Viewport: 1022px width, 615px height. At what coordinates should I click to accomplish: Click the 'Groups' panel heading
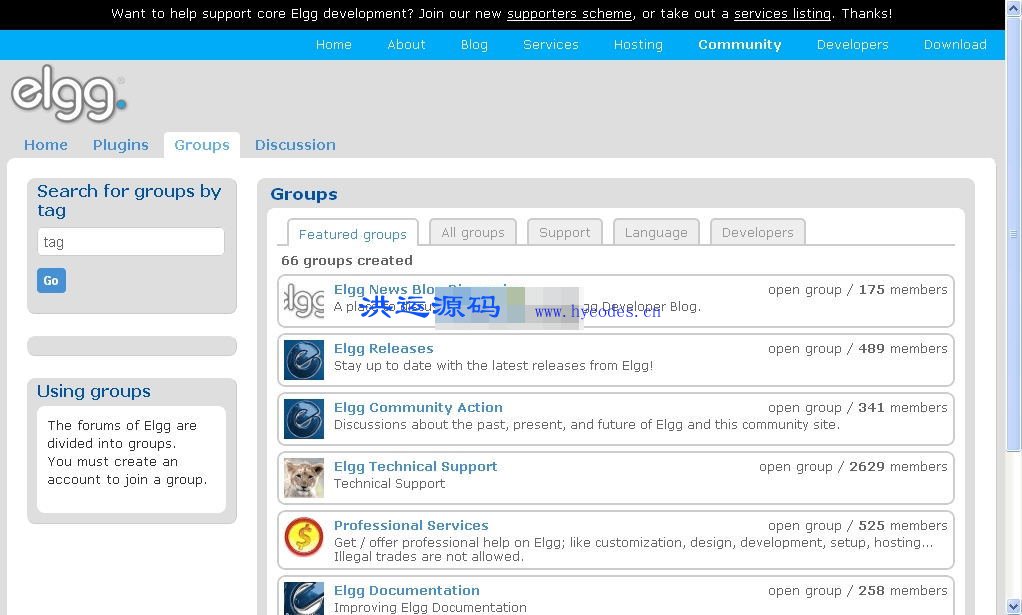(x=304, y=194)
